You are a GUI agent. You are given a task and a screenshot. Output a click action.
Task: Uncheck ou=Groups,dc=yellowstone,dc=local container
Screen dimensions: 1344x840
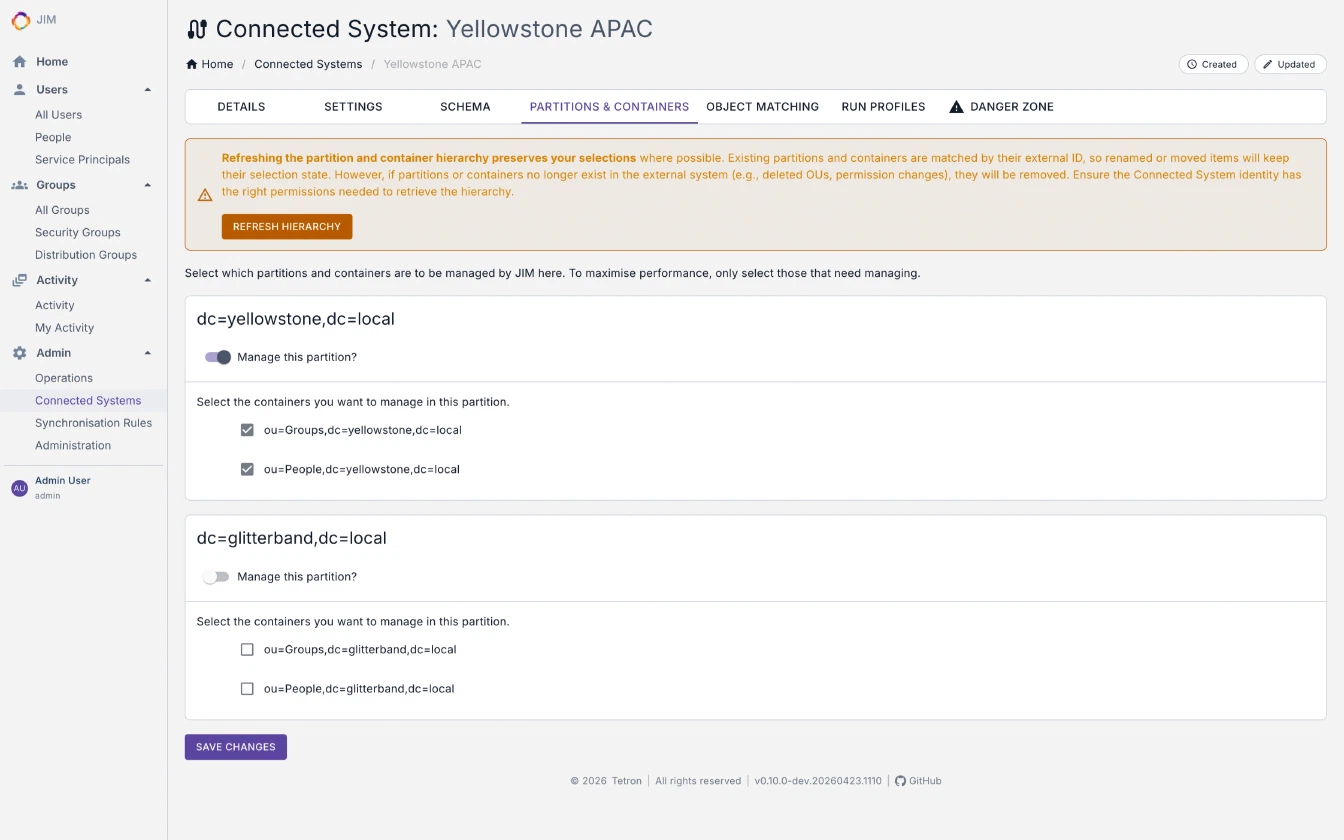point(247,430)
